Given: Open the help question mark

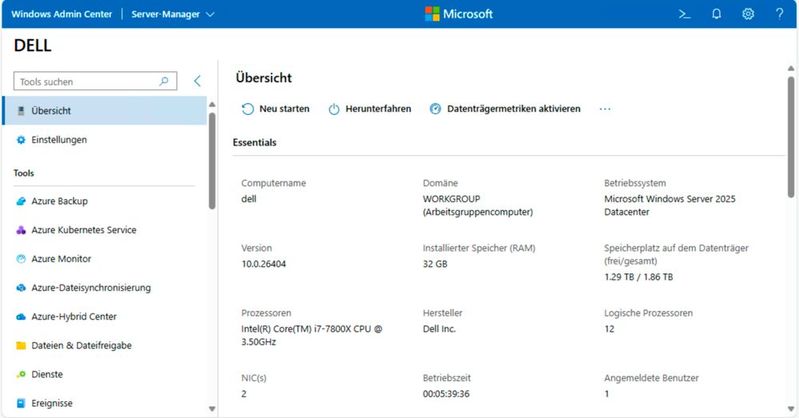Looking at the screenshot, I should (x=780, y=14).
